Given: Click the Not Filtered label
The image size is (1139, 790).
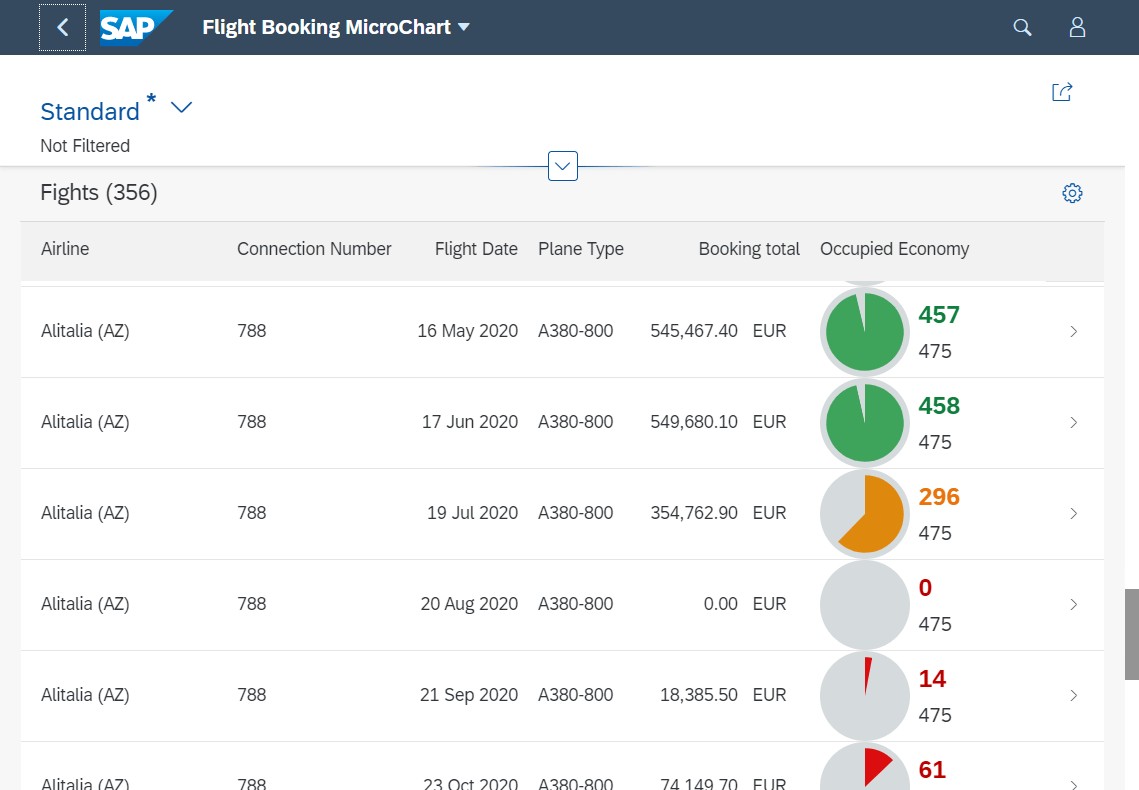Looking at the screenshot, I should 85,145.
